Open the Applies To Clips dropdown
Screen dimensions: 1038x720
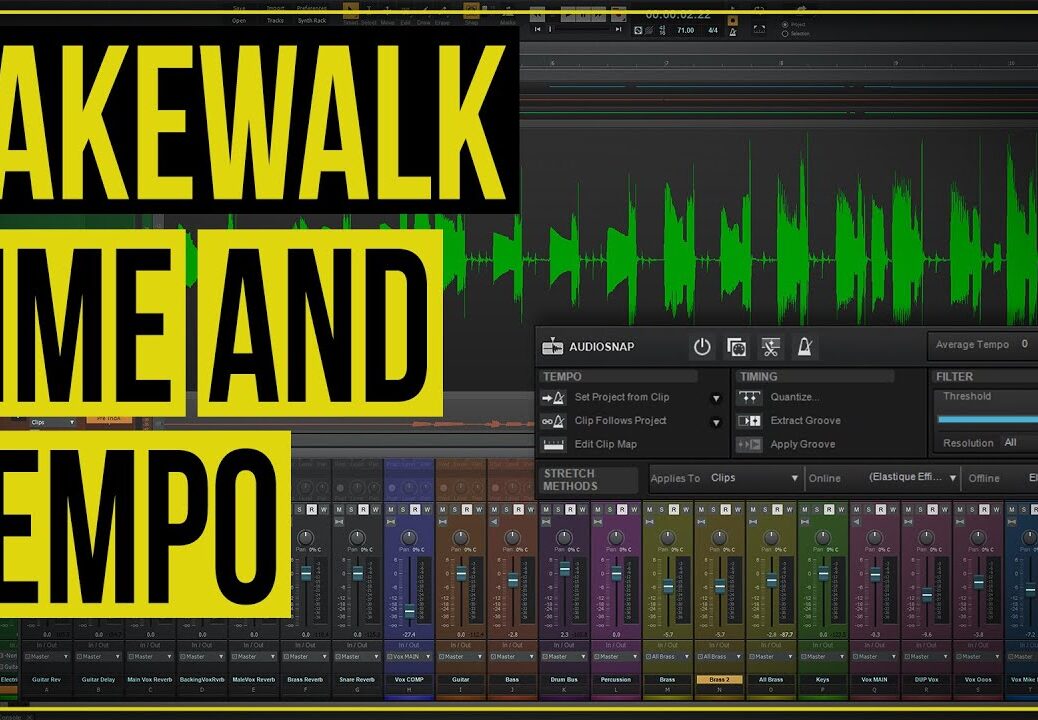(x=754, y=478)
